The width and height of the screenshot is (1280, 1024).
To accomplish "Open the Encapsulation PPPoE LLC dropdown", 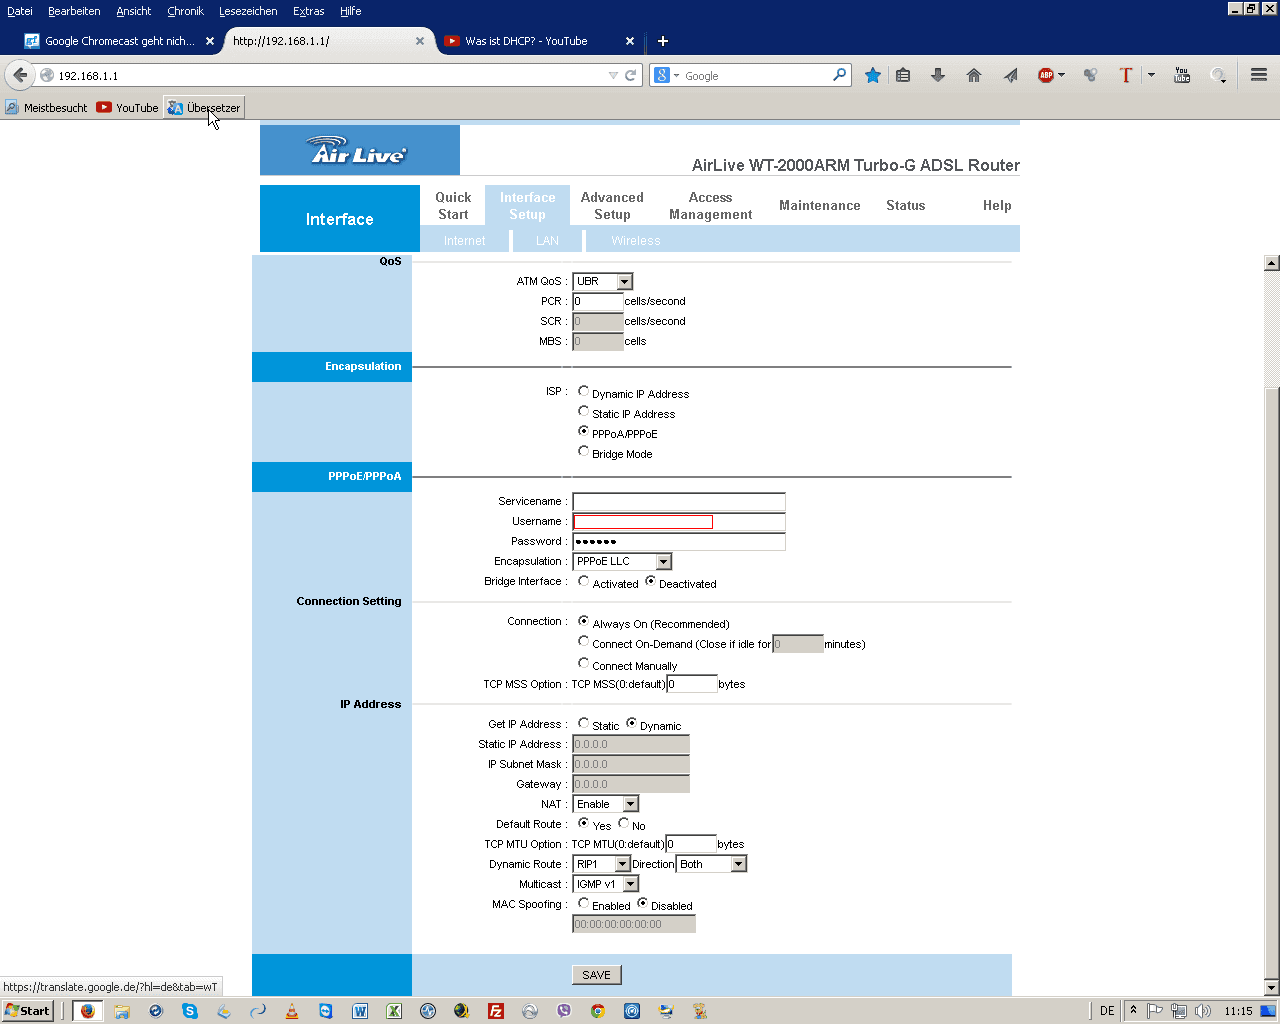I will pos(622,562).
